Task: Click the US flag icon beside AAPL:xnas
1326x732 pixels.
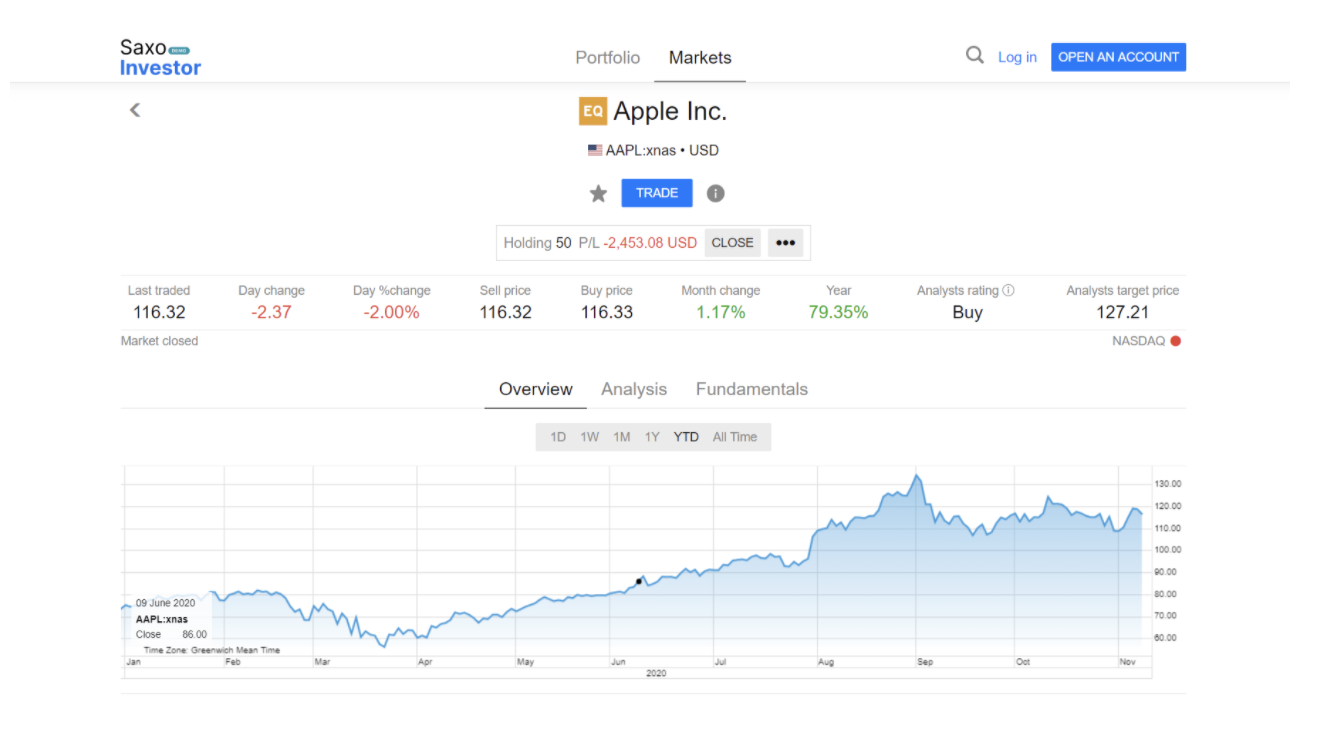Action: click(x=595, y=150)
